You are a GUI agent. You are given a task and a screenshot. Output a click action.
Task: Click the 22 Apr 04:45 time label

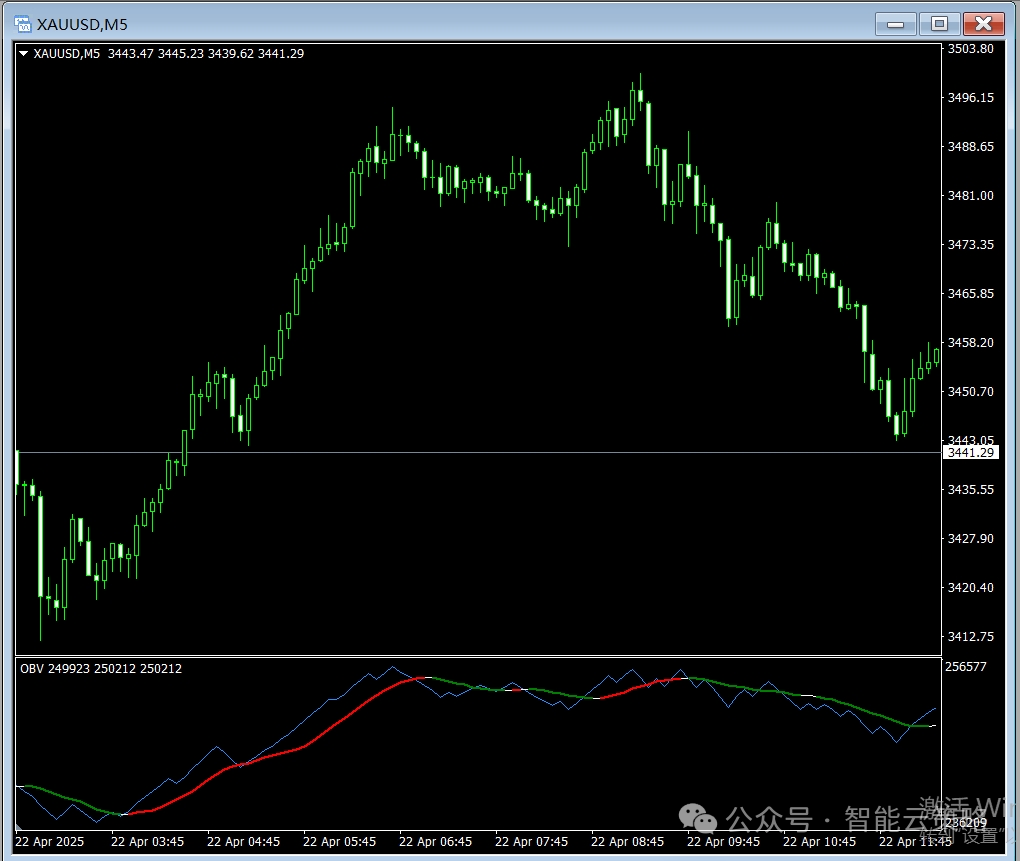(243, 841)
